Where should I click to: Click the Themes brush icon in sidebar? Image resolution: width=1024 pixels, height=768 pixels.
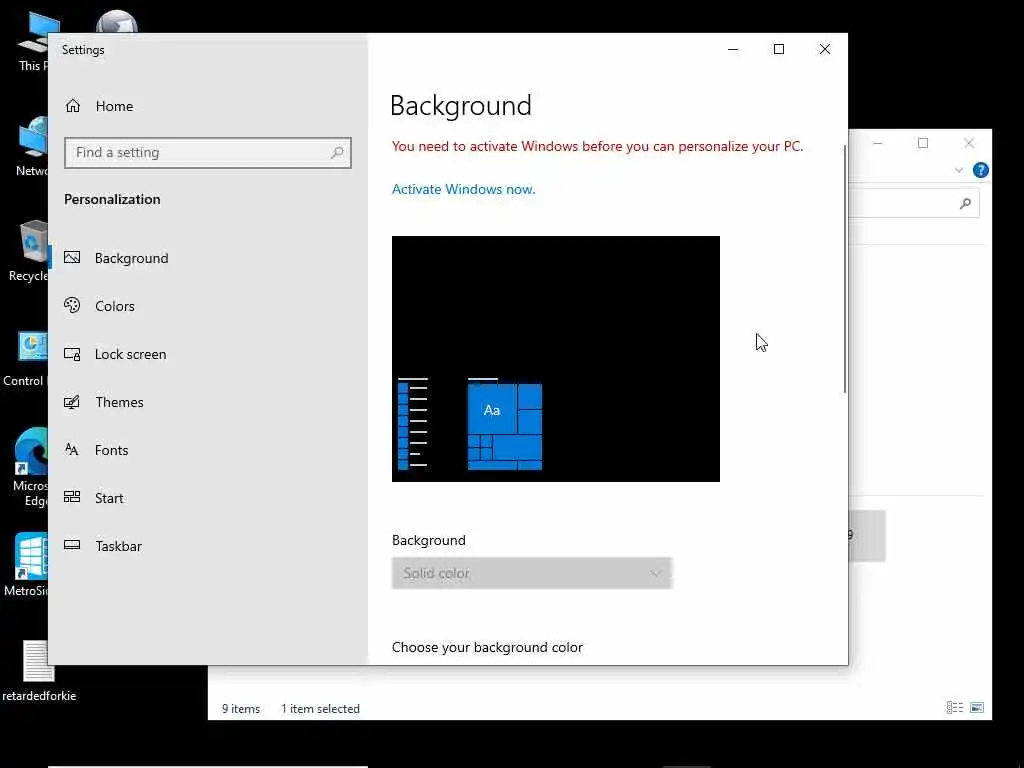[x=72, y=402]
